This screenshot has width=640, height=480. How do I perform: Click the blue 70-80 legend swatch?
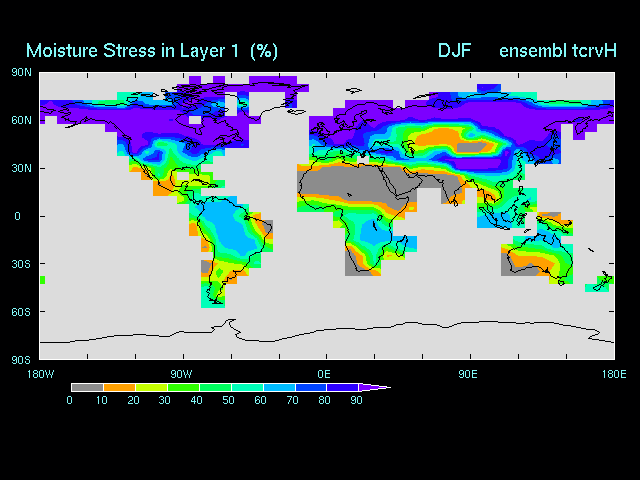click(311, 387)
